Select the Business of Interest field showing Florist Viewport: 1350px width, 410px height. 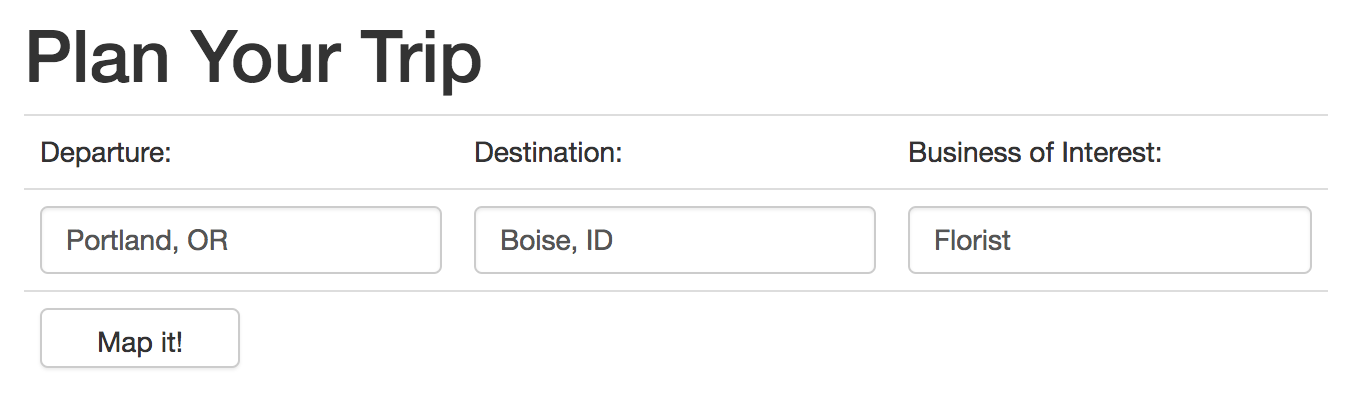pos(1110,240)
